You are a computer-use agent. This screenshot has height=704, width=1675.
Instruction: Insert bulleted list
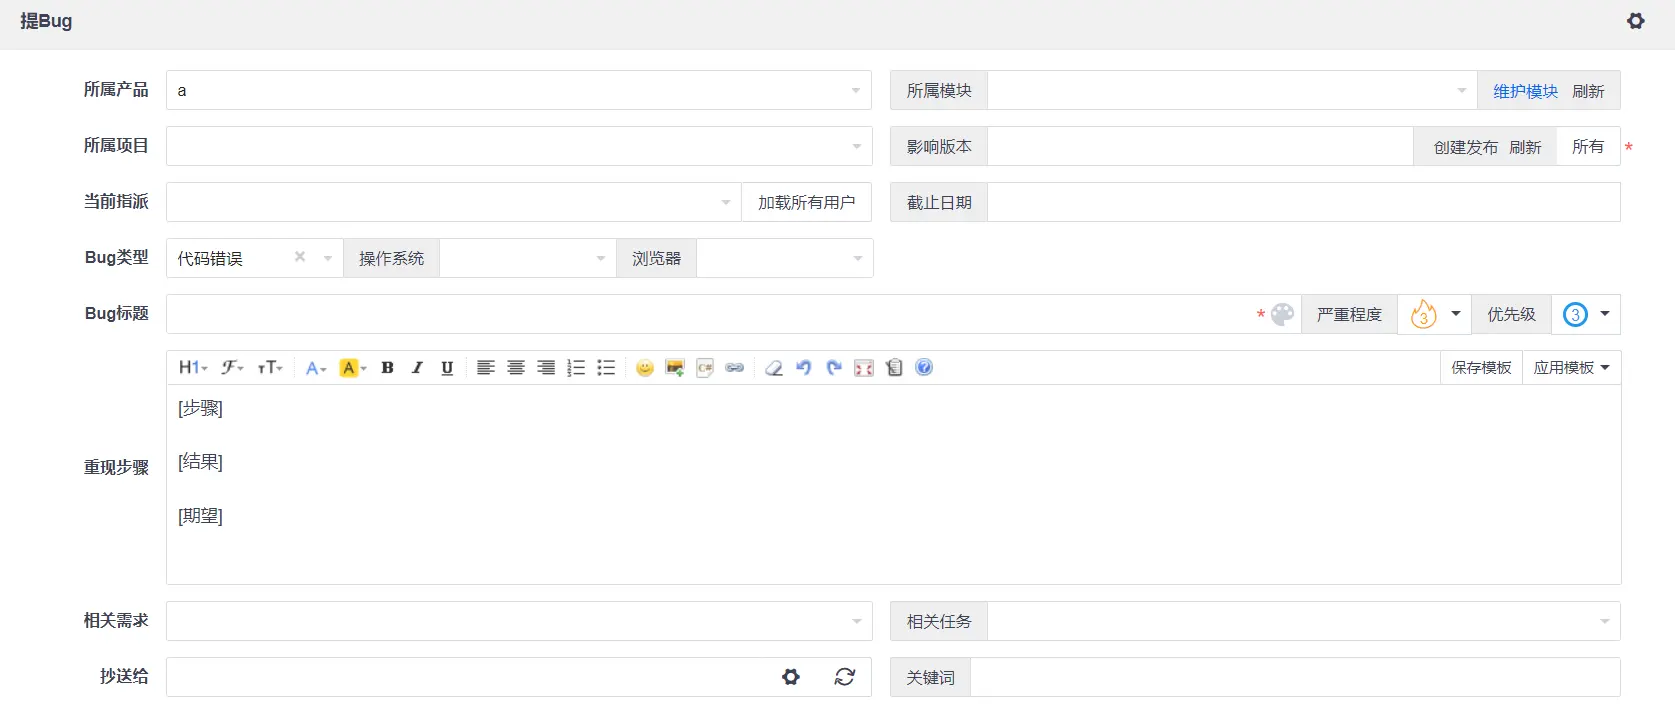606,368
